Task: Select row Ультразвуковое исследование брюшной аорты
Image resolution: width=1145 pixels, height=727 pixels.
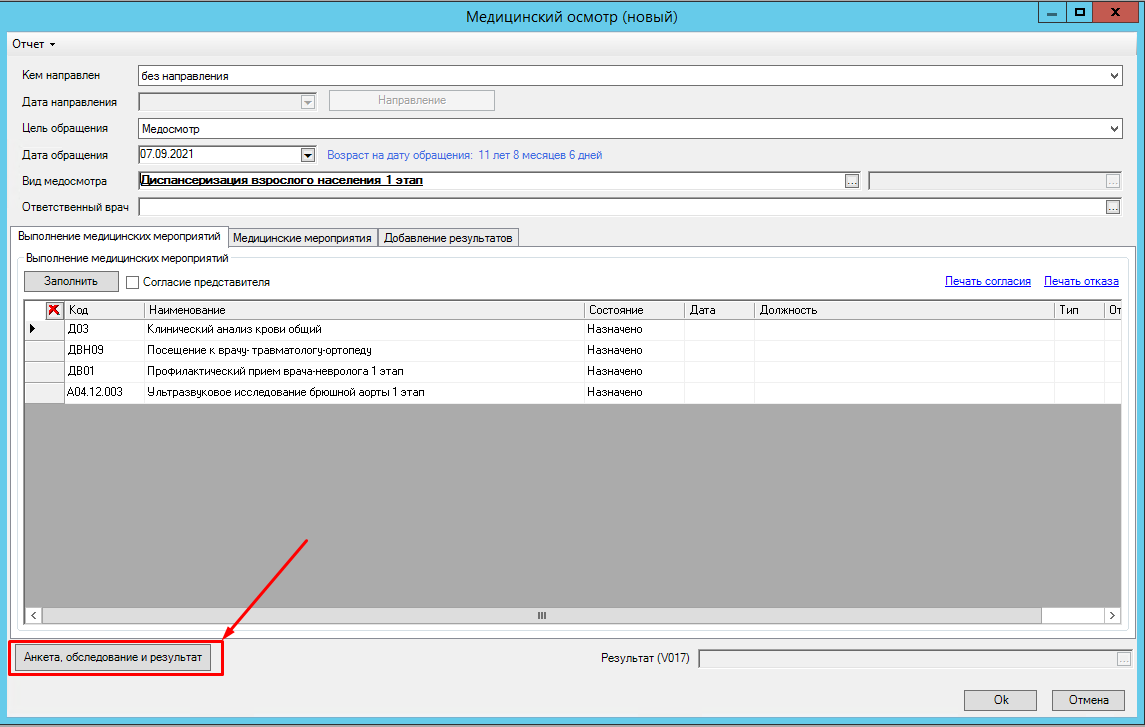Action: pos(572,393)
